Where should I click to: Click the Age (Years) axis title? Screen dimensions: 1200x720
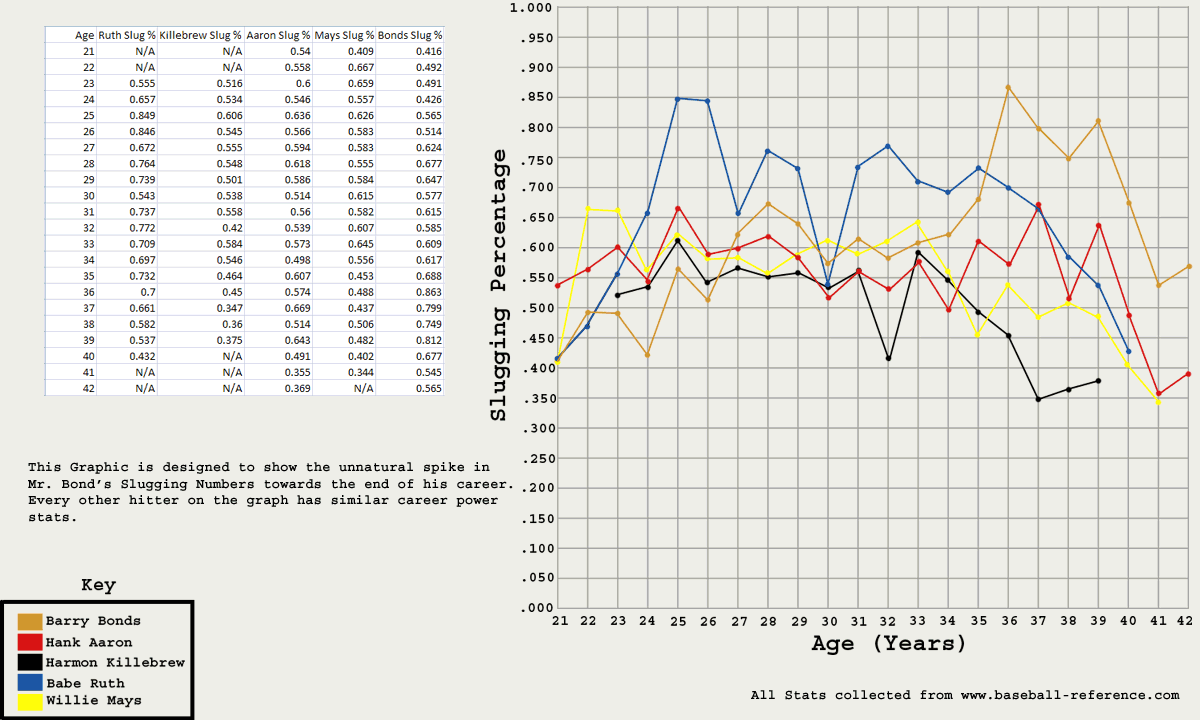click(x=889, y=643)
